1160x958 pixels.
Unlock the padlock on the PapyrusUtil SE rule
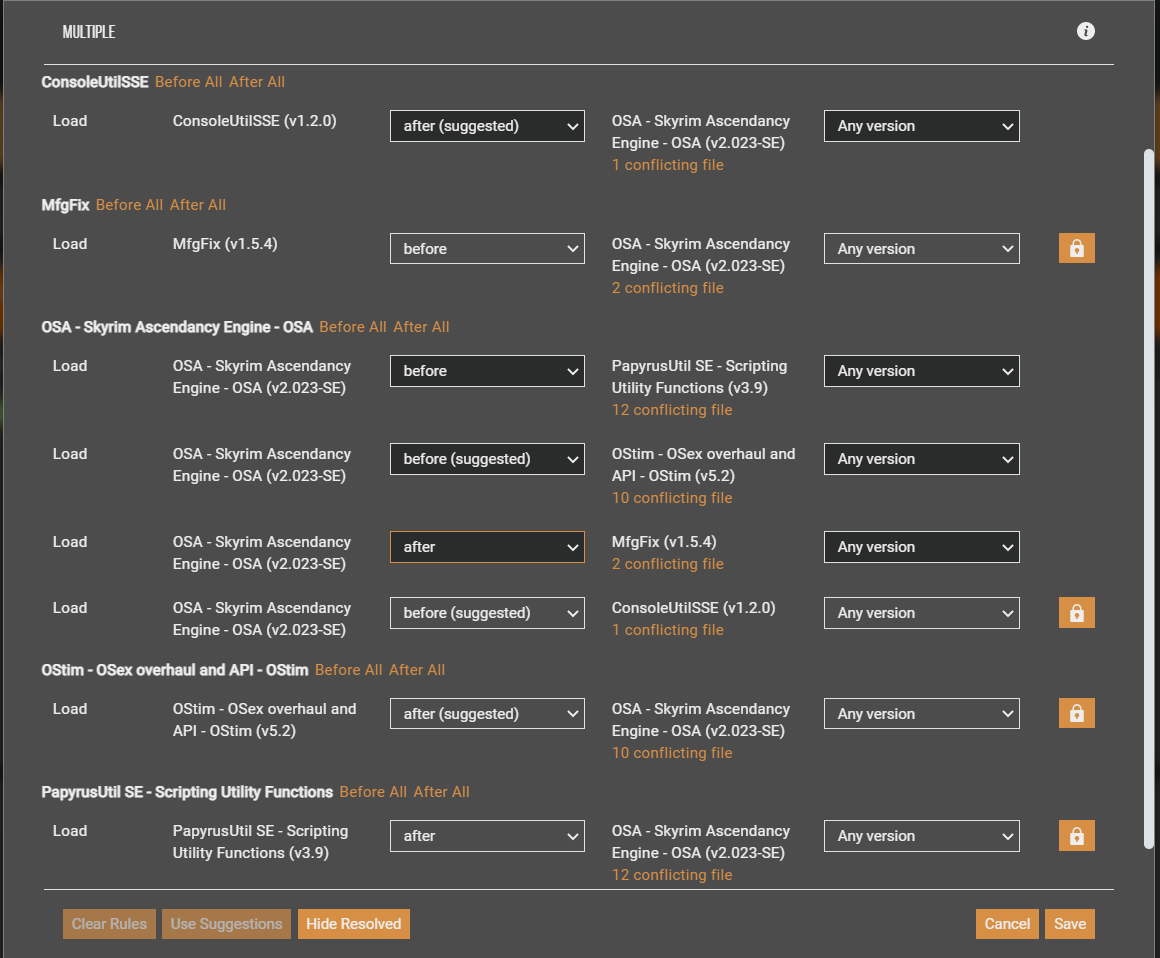point(1077,835)
